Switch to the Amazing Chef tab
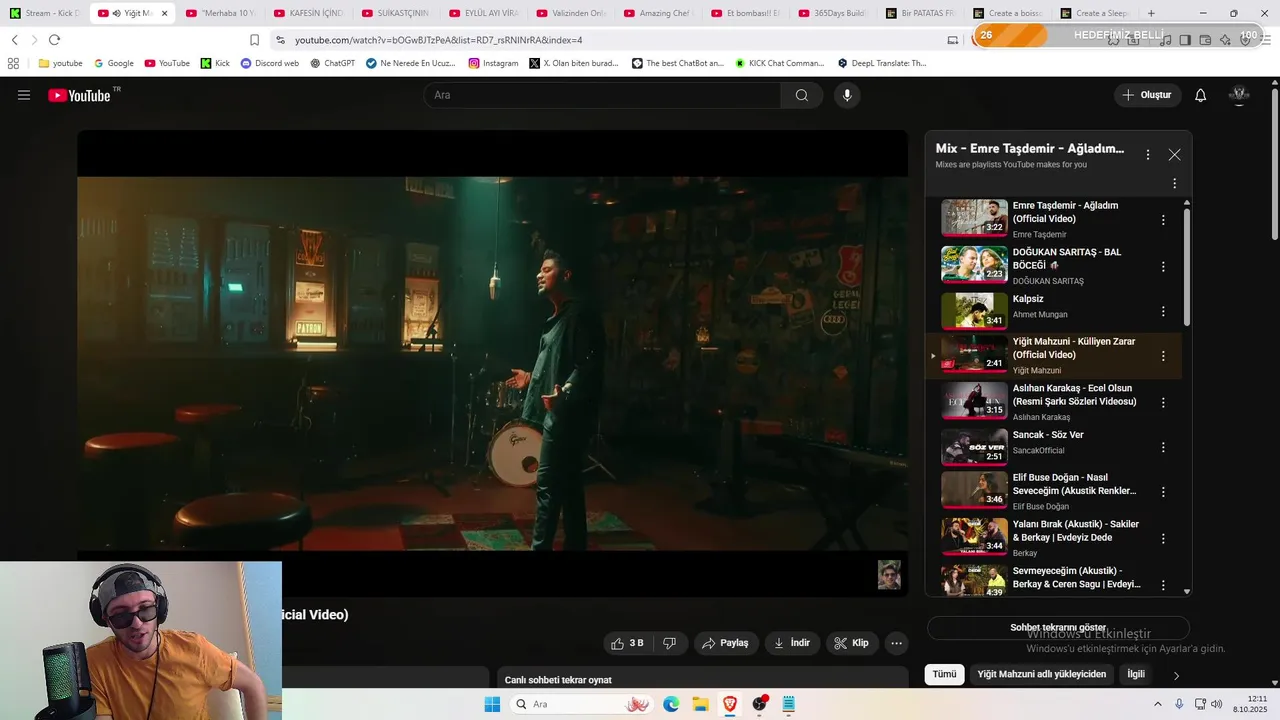1280x720 pixels. (657, 13)
